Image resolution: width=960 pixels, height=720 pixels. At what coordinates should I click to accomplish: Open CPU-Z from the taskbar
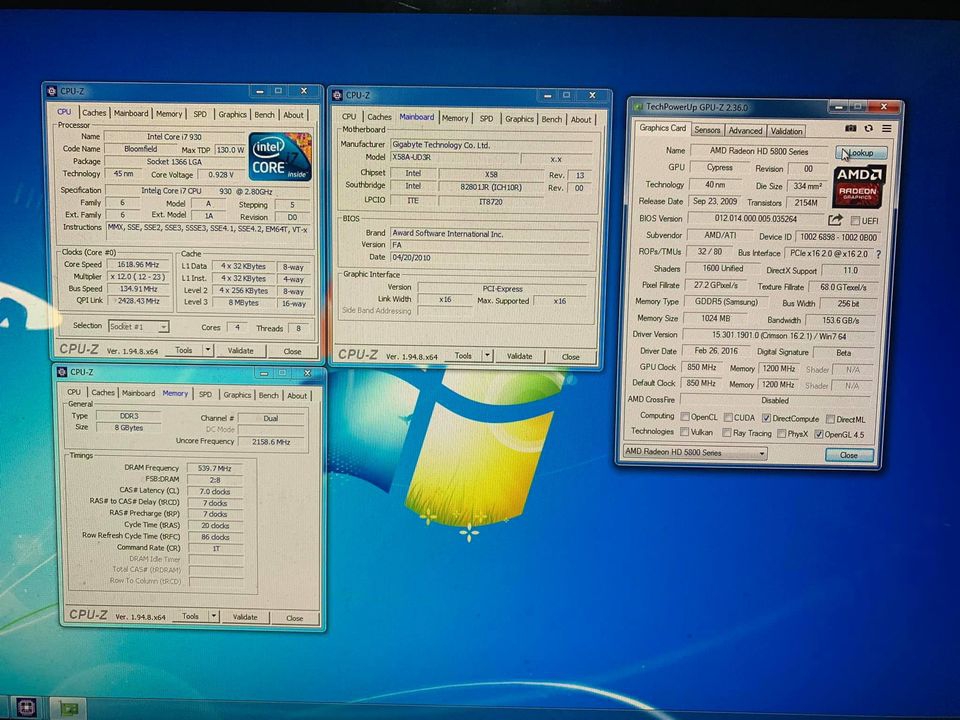[x=25, y=708]
